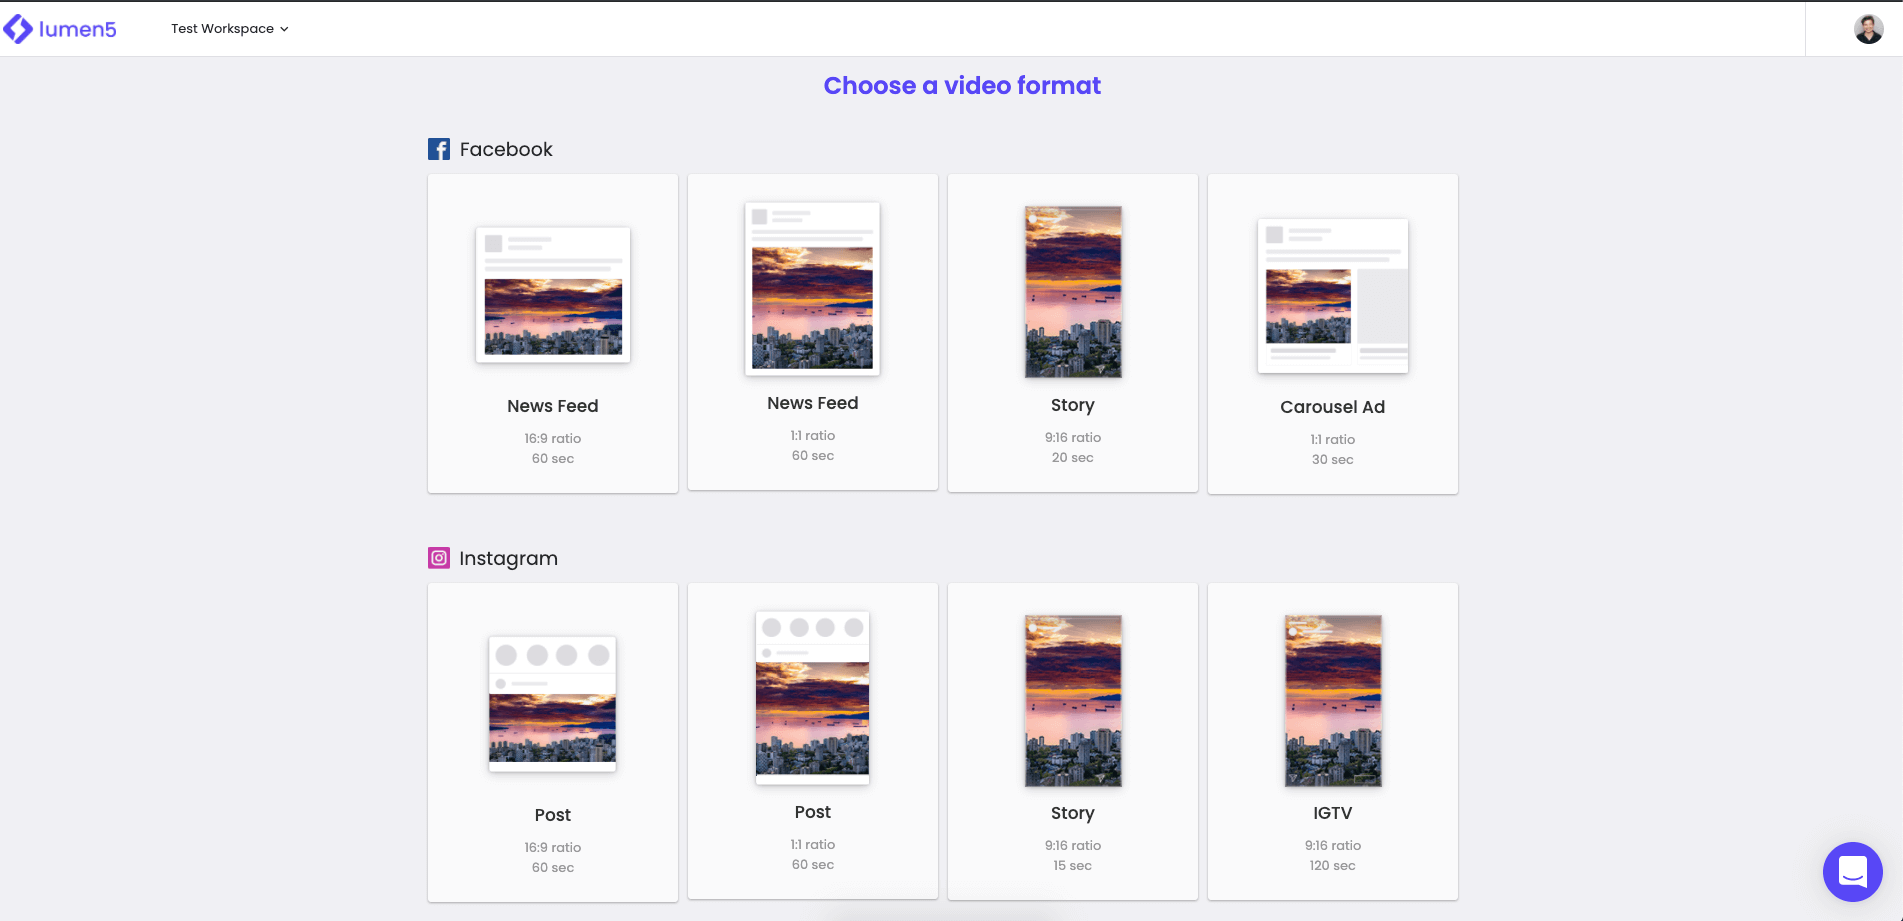
Task: Select Facebook News Feed 16:9 format
Action: tap(553, 334)
